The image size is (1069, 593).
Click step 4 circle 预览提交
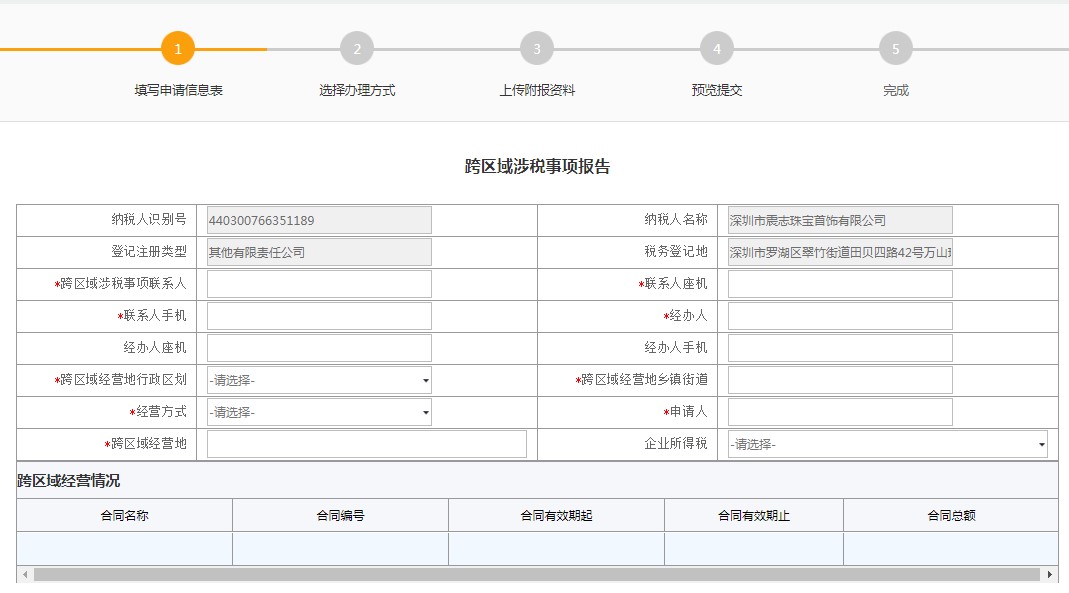pyautogui.click(x=716, y=48)
